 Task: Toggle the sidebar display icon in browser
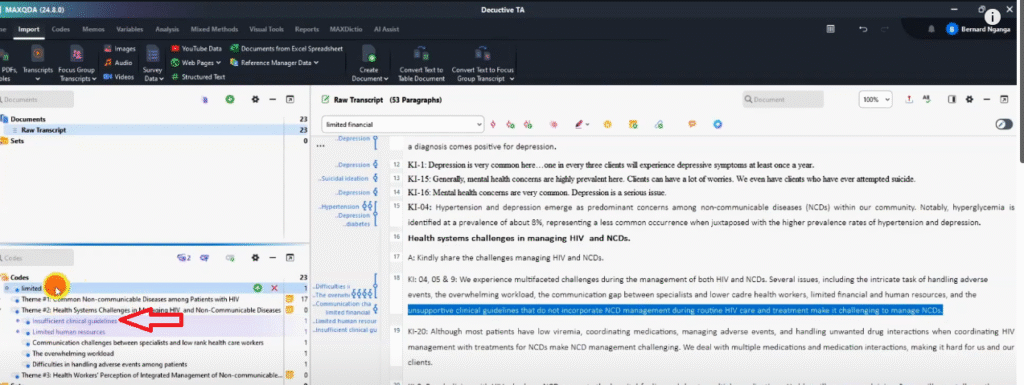pyautogui.click(x=952, y=100)
